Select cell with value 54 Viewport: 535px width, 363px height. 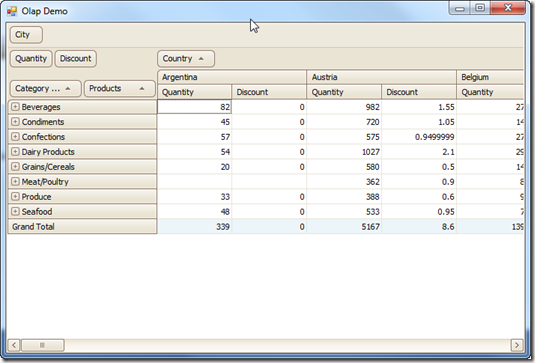194,152
